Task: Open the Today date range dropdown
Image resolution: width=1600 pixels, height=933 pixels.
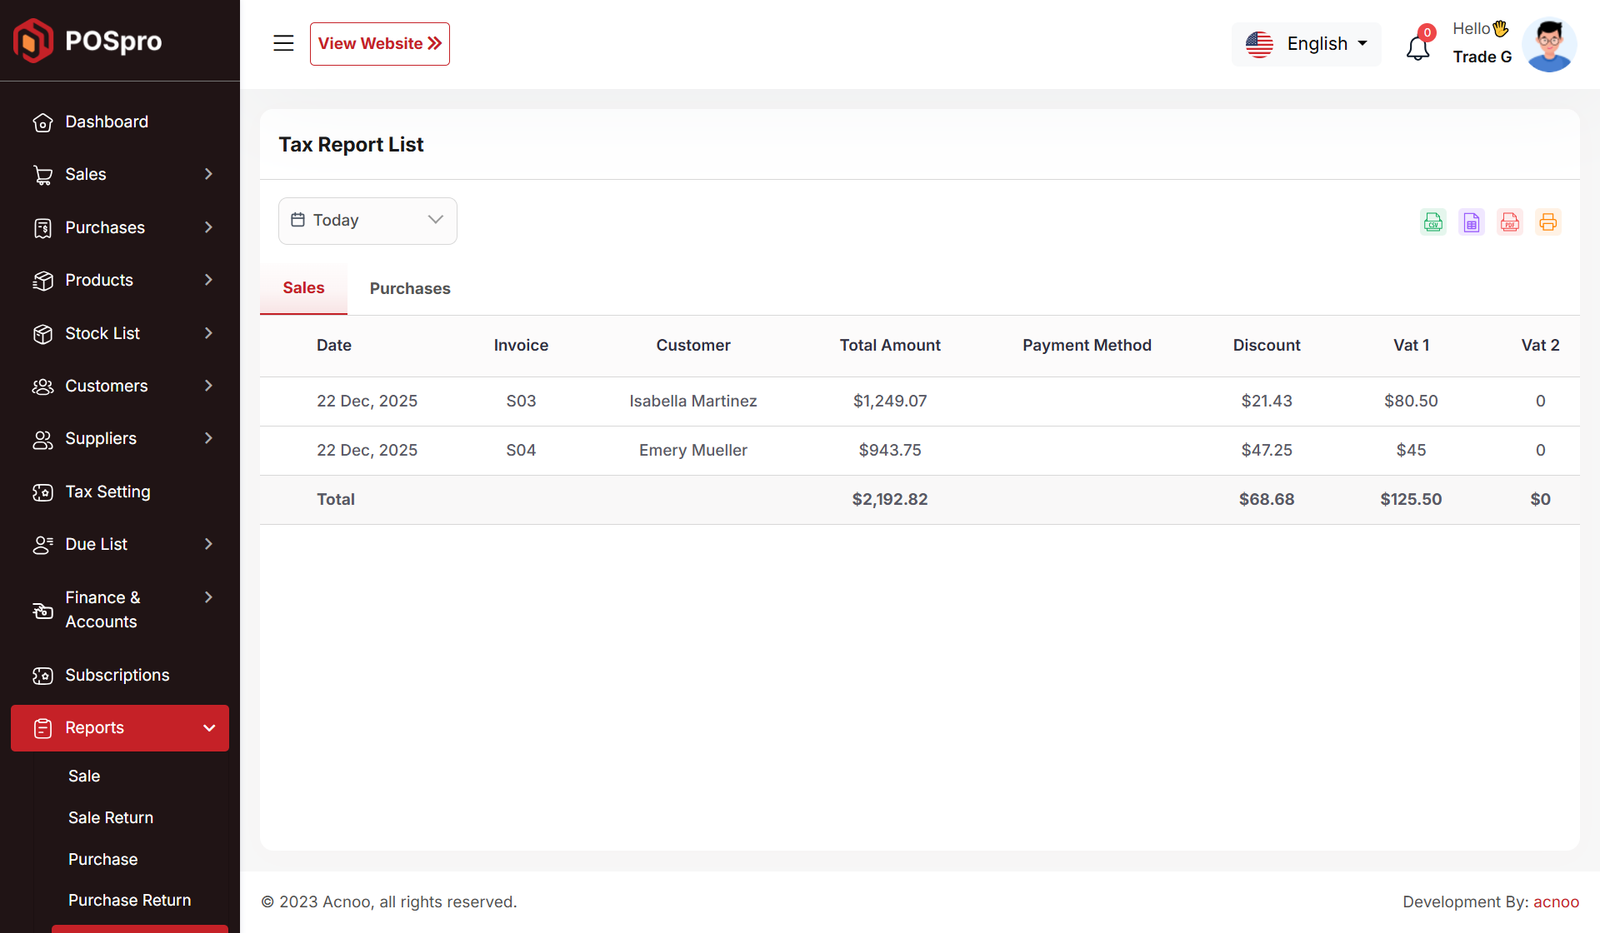Action: (367, 220)
